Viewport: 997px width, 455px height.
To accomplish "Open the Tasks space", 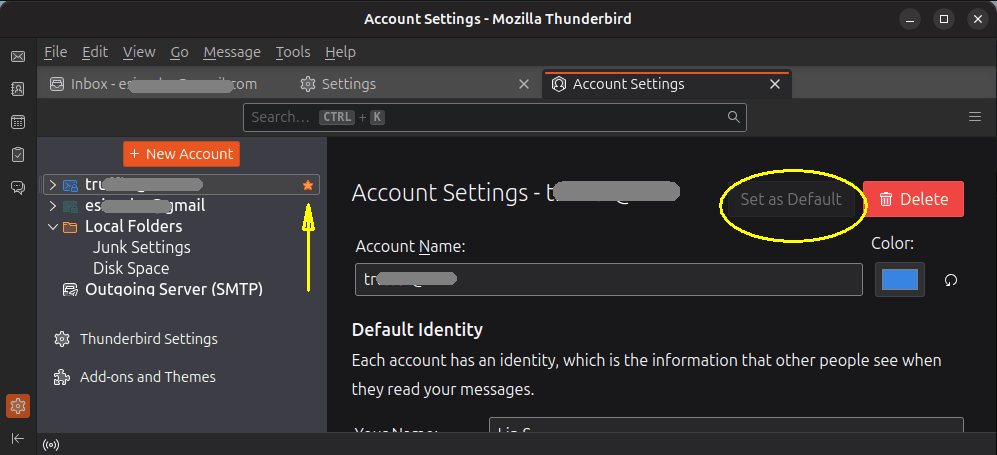I will 18,154.
